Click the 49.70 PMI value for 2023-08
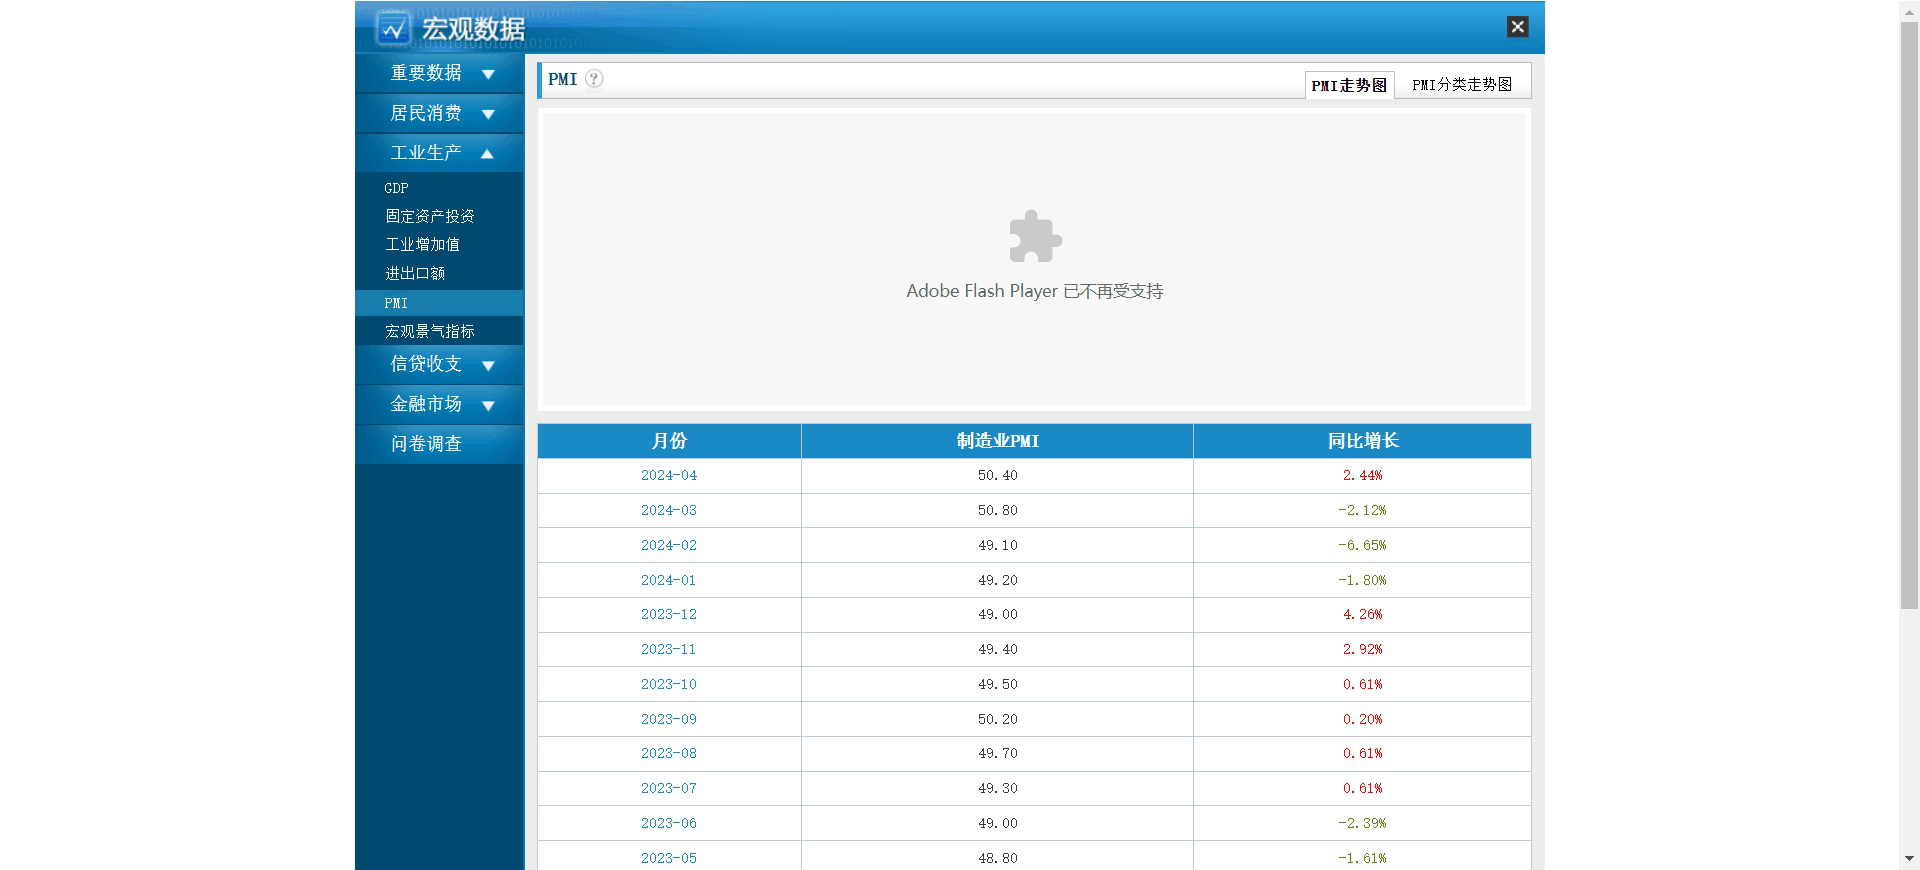 [x=998, y=754]
